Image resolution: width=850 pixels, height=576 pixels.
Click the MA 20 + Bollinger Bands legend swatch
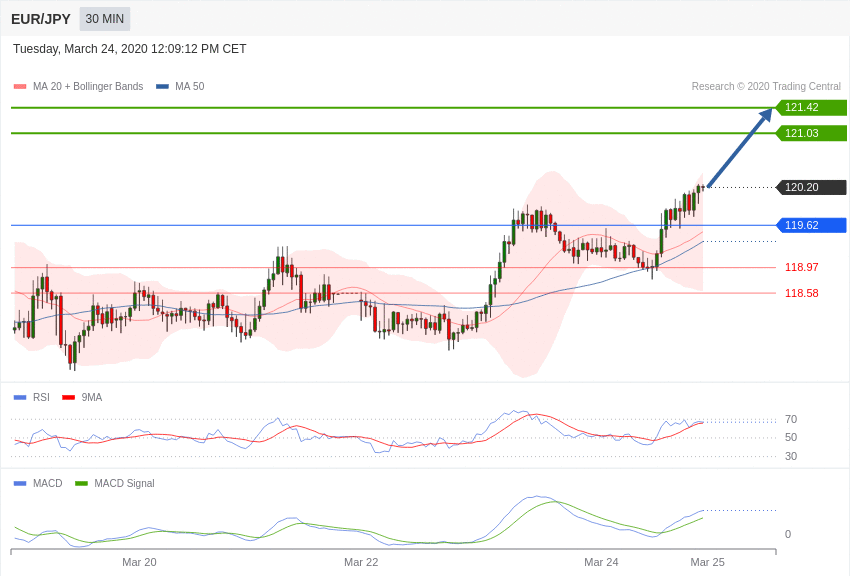(20, 86)
